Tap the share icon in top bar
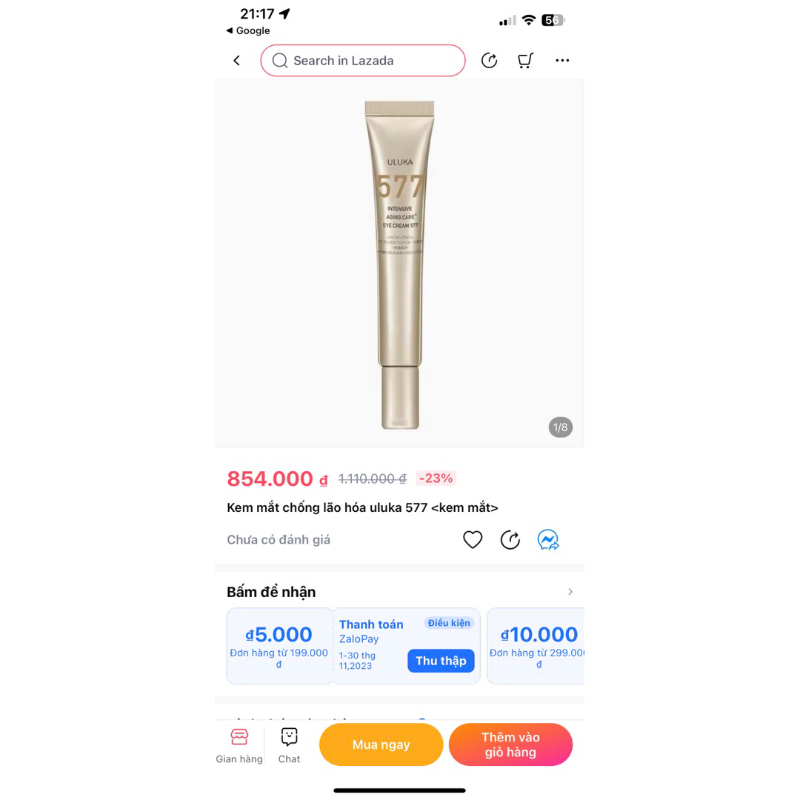This screenshot has width=800, height=800. [x=489, y=60]
